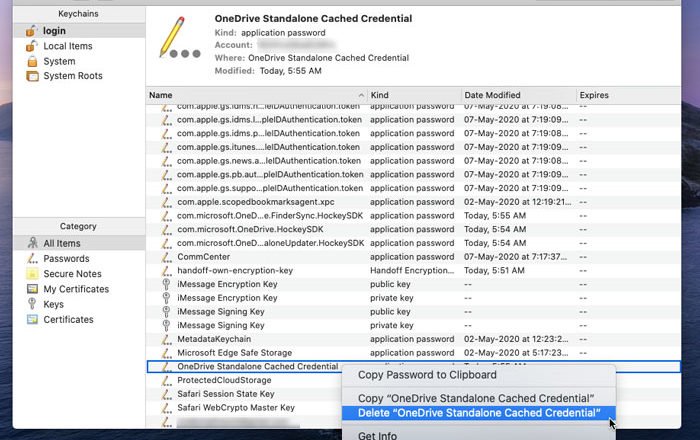The width and height of the screenshot is (700, 440).
Task: Select MetadataKeychain entry
Action: pyautogui.click(x=413, y=339)
